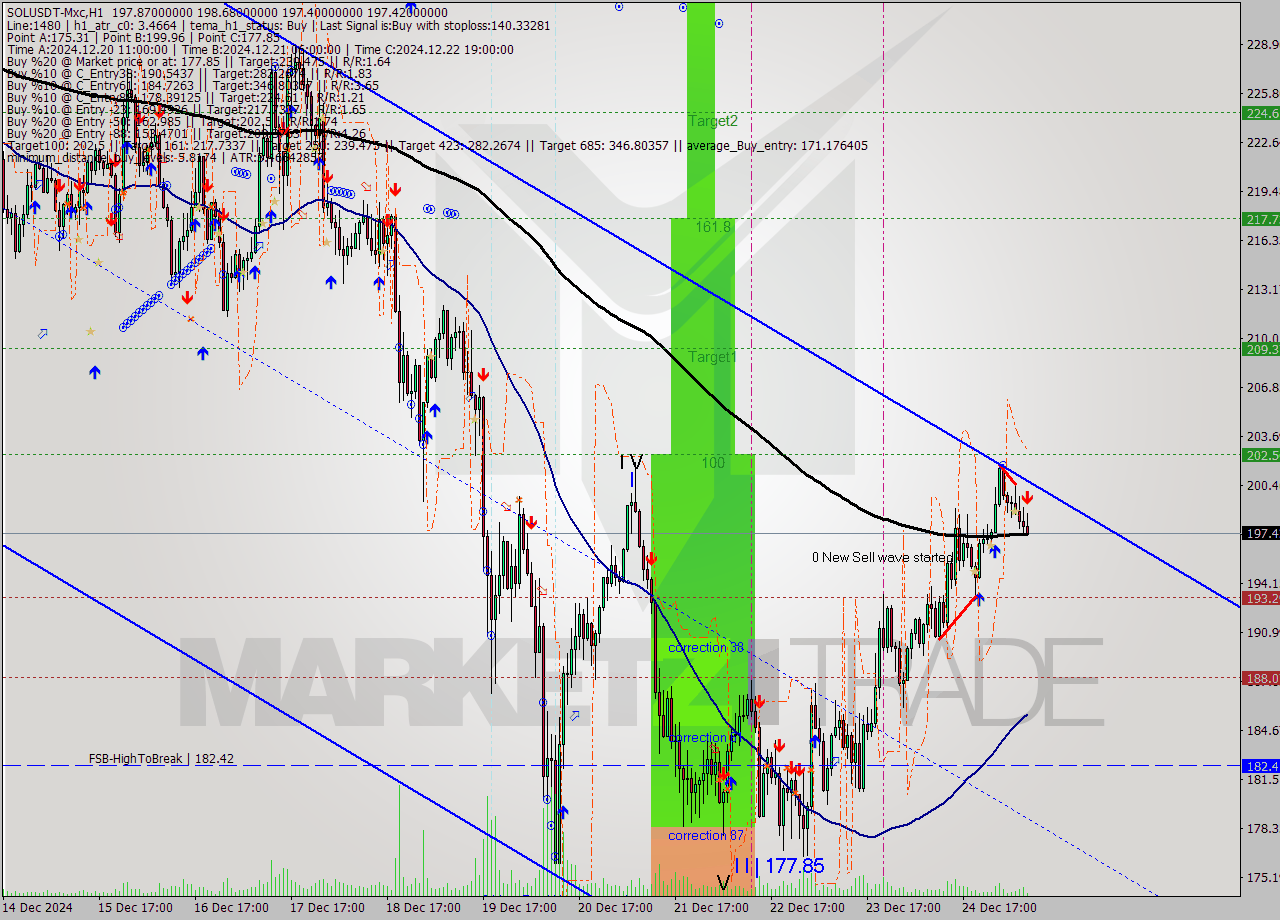Click the green 209.3 price level tag

point(1260,349)
